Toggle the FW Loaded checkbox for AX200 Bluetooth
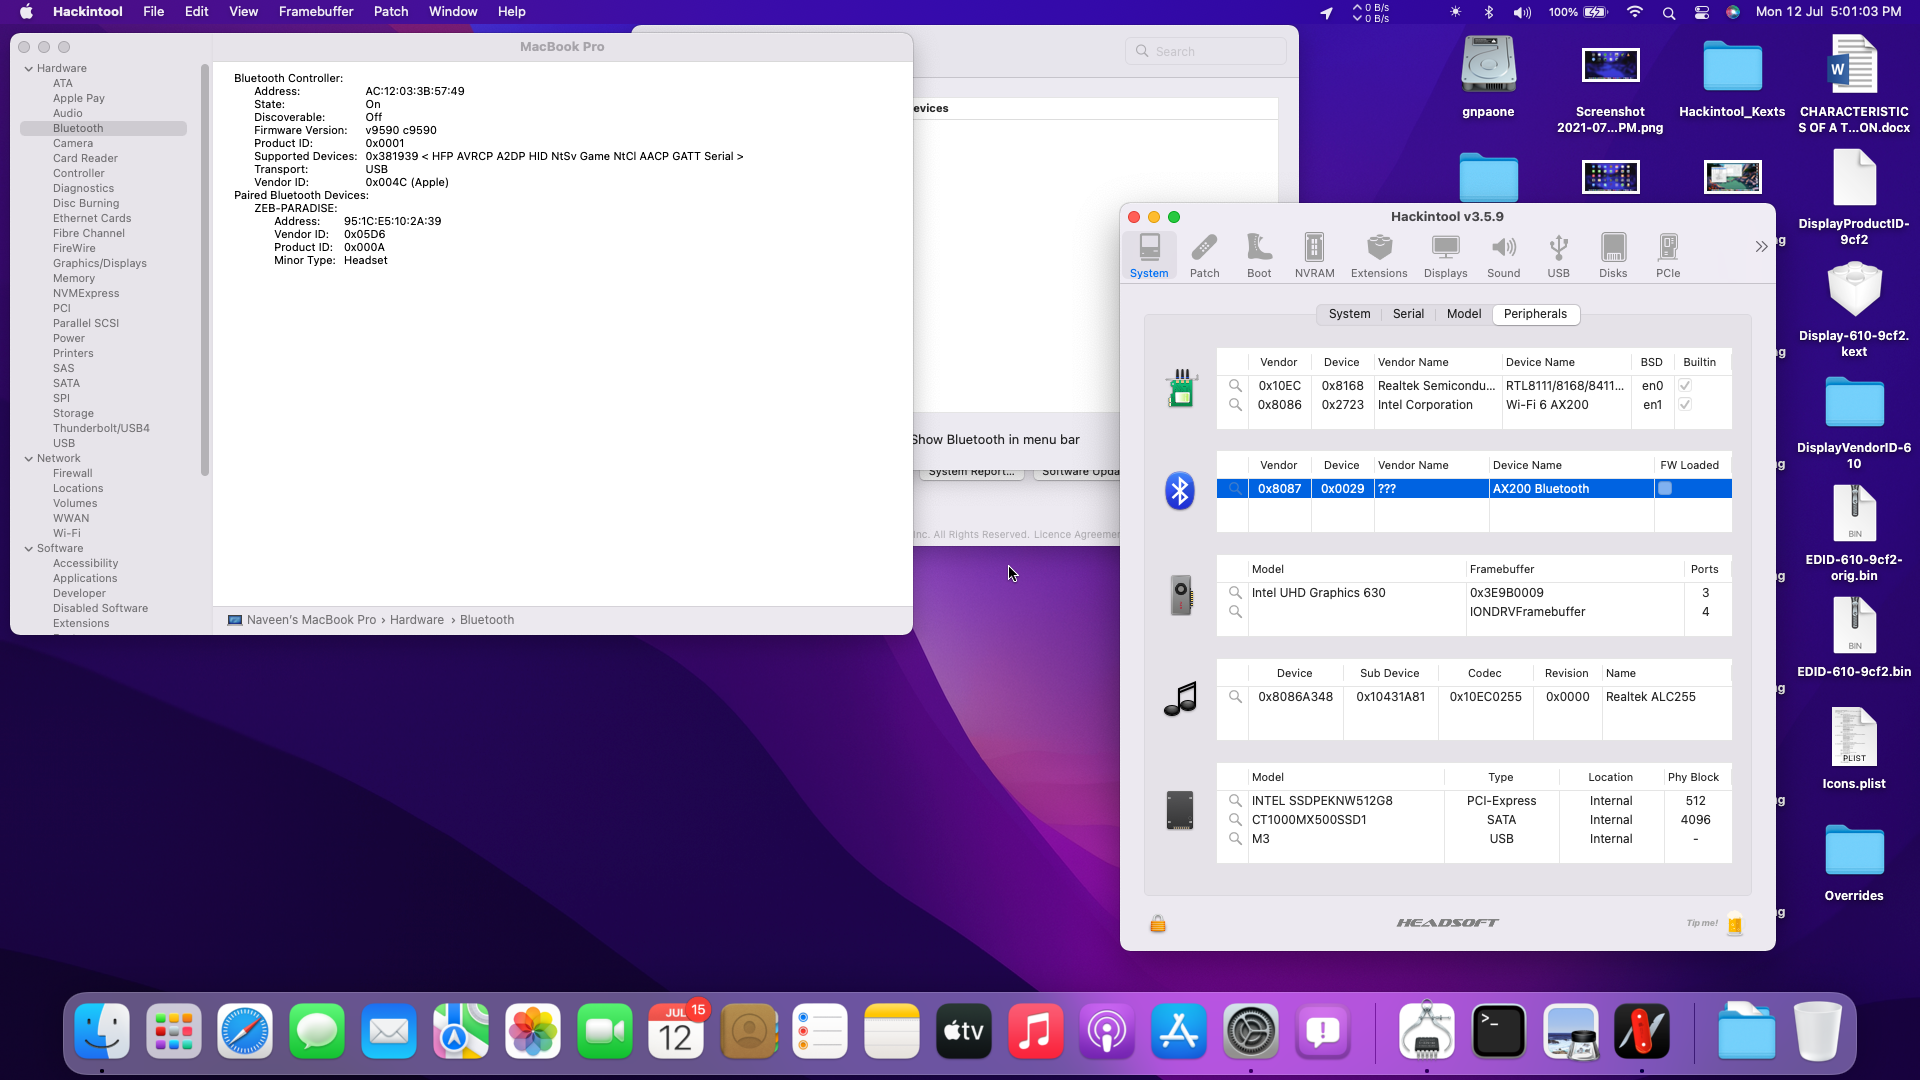 [x=1663, y=488]
